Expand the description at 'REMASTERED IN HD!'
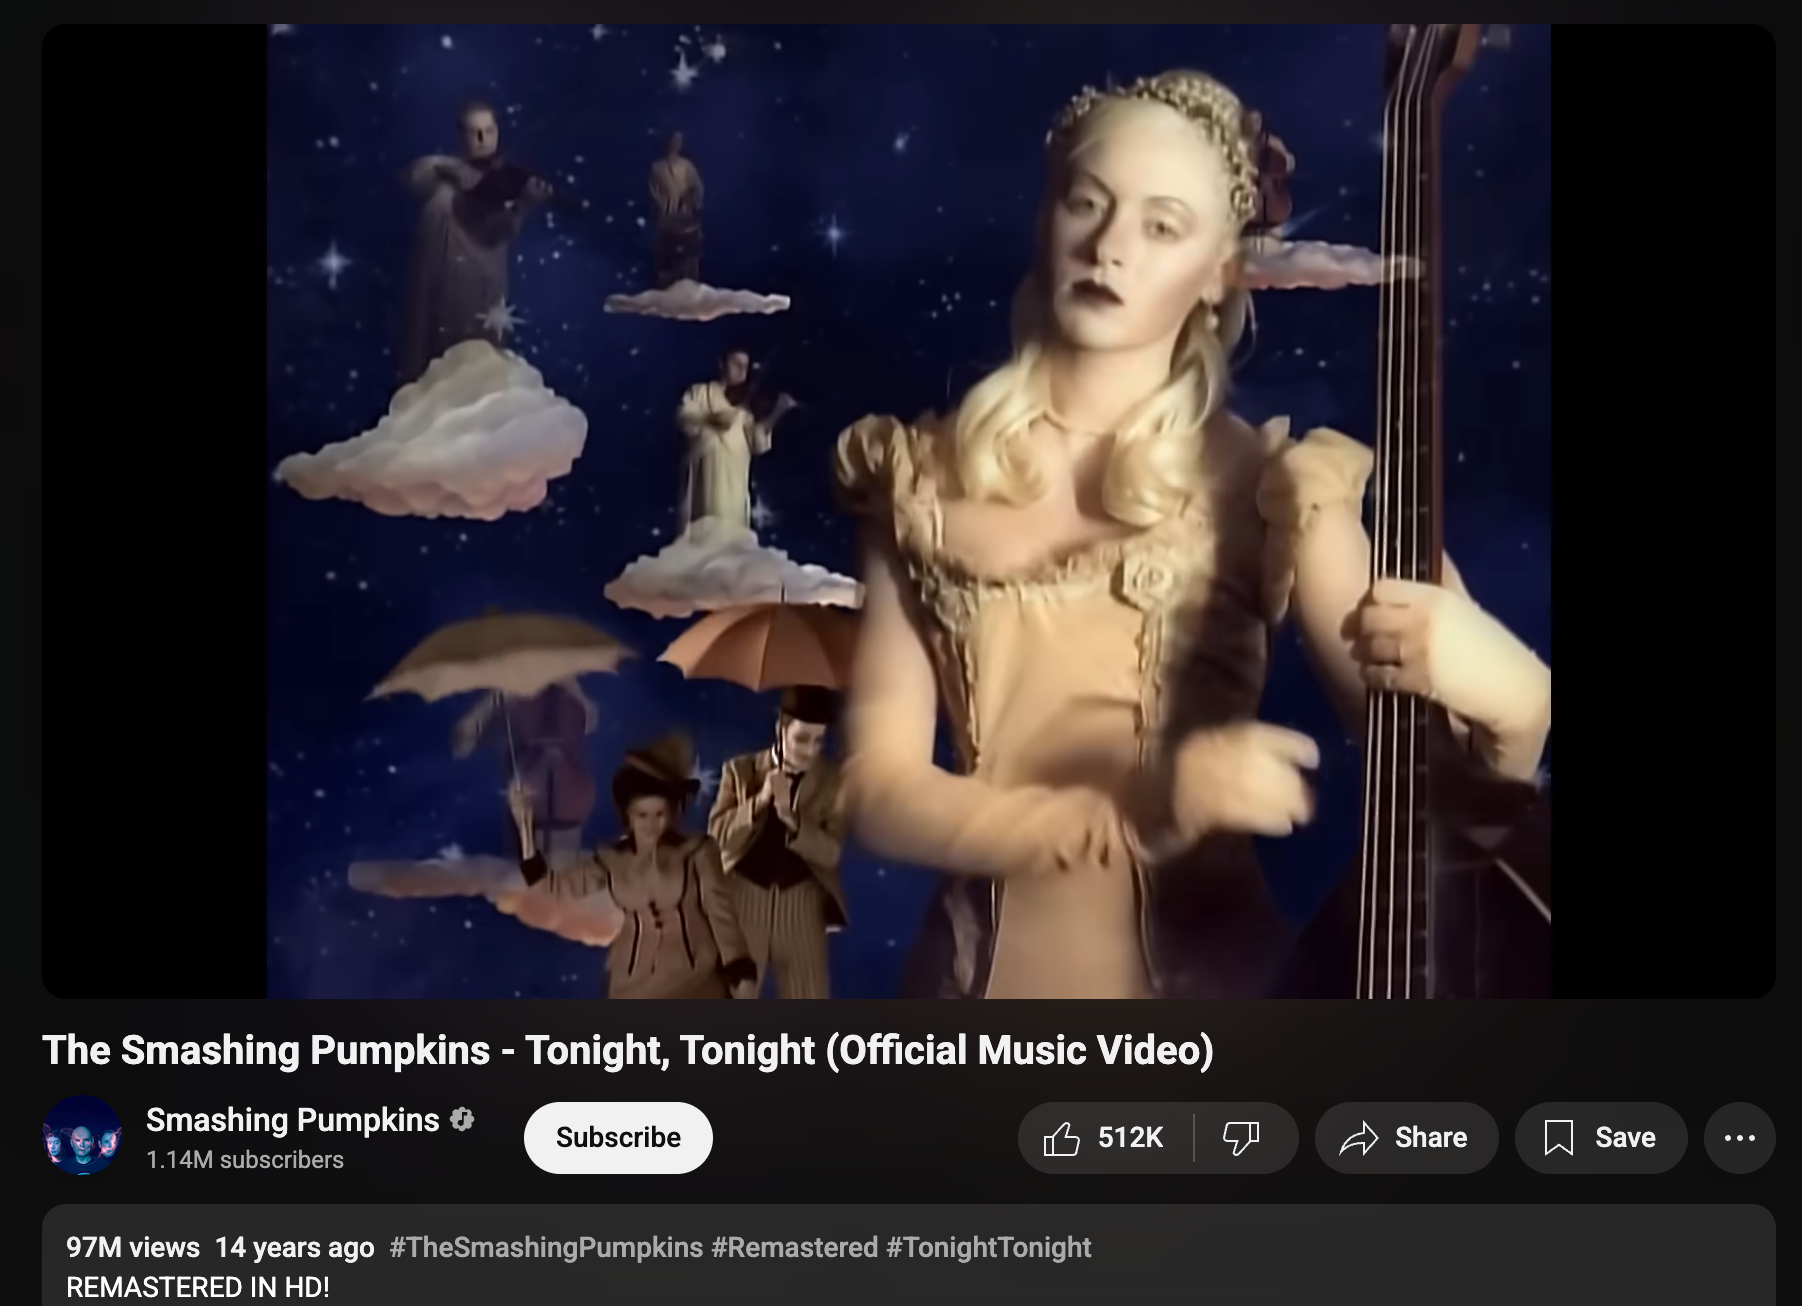 [198, 1287]
